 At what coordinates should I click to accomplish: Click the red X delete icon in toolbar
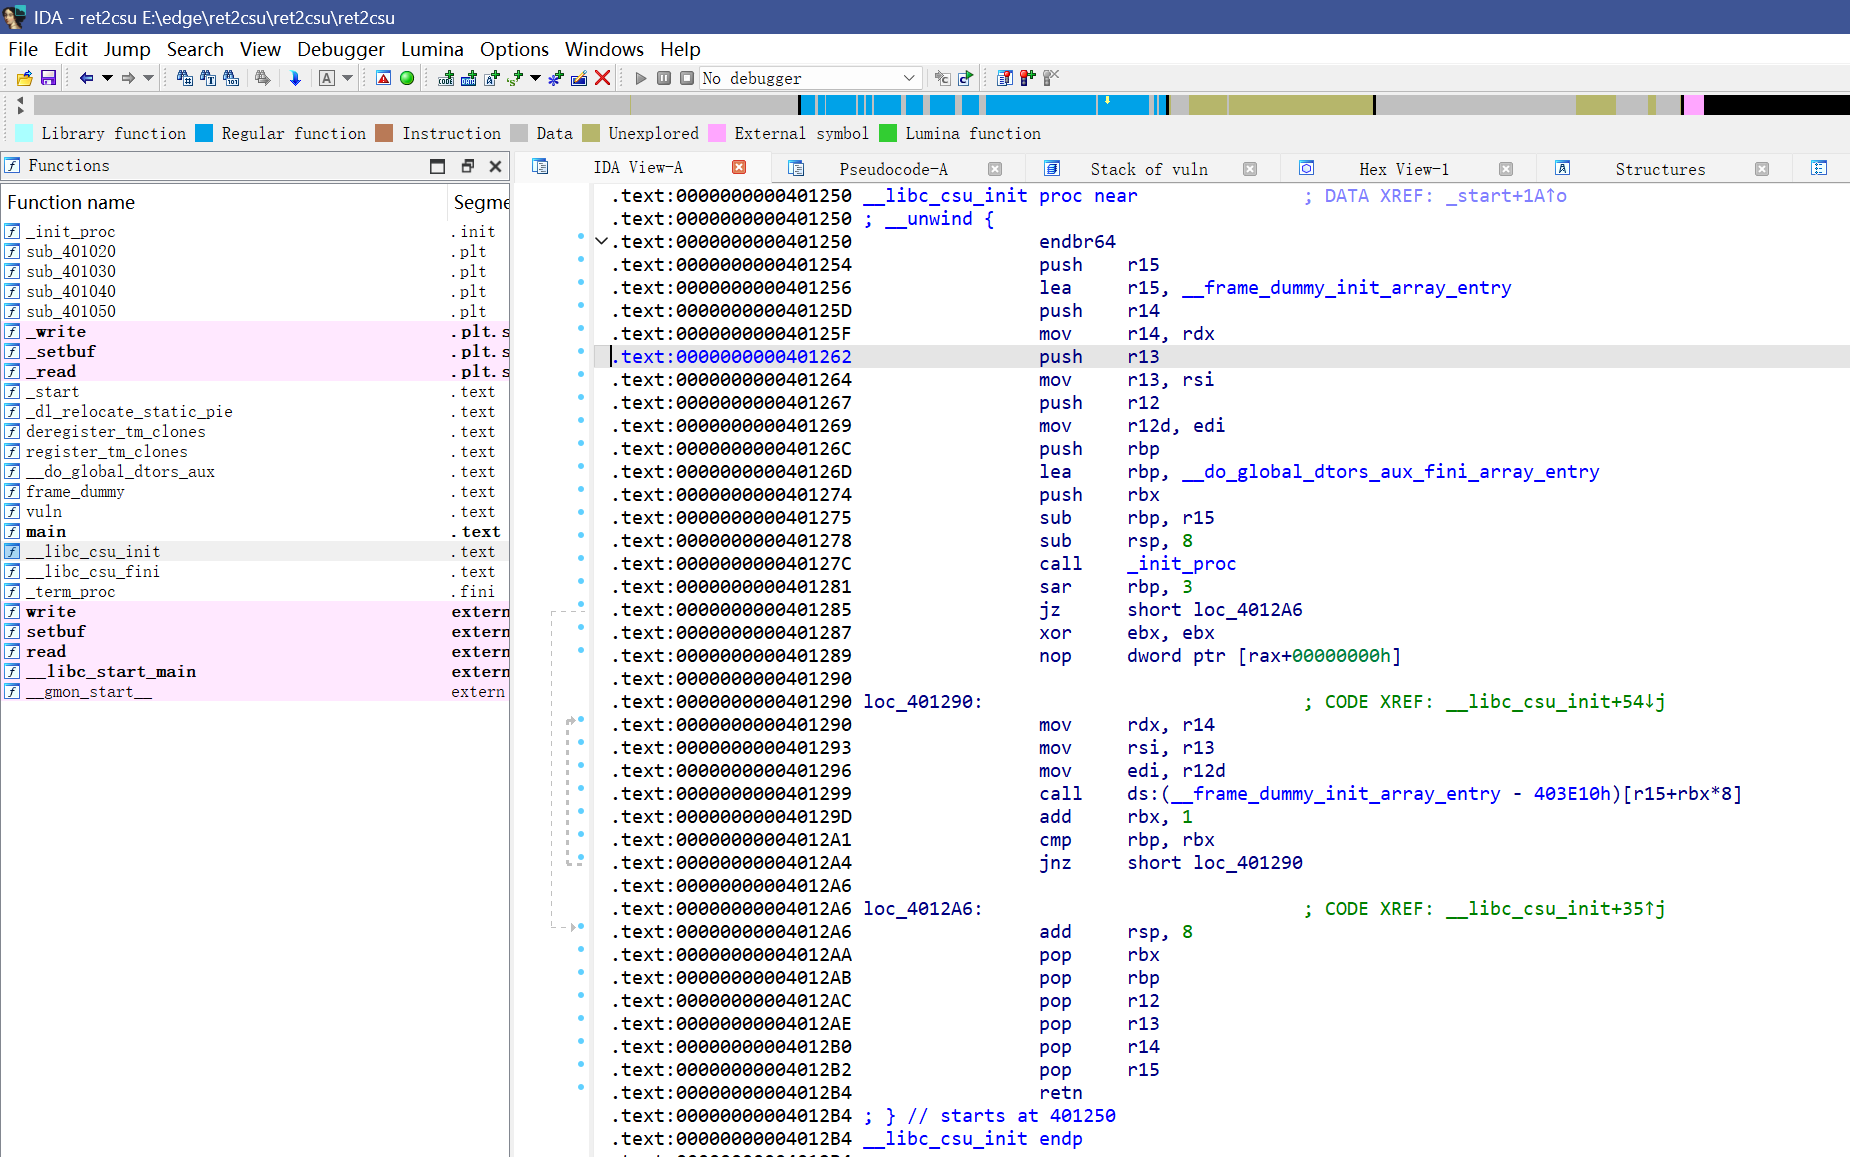point(602,78)
